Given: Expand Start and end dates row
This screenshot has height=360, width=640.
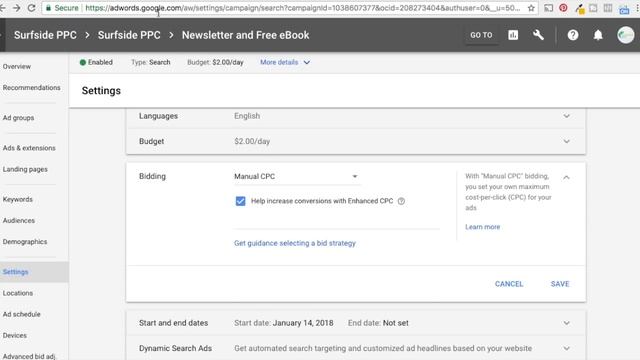Looking at the screenshot, I should [x=356, y=323].
